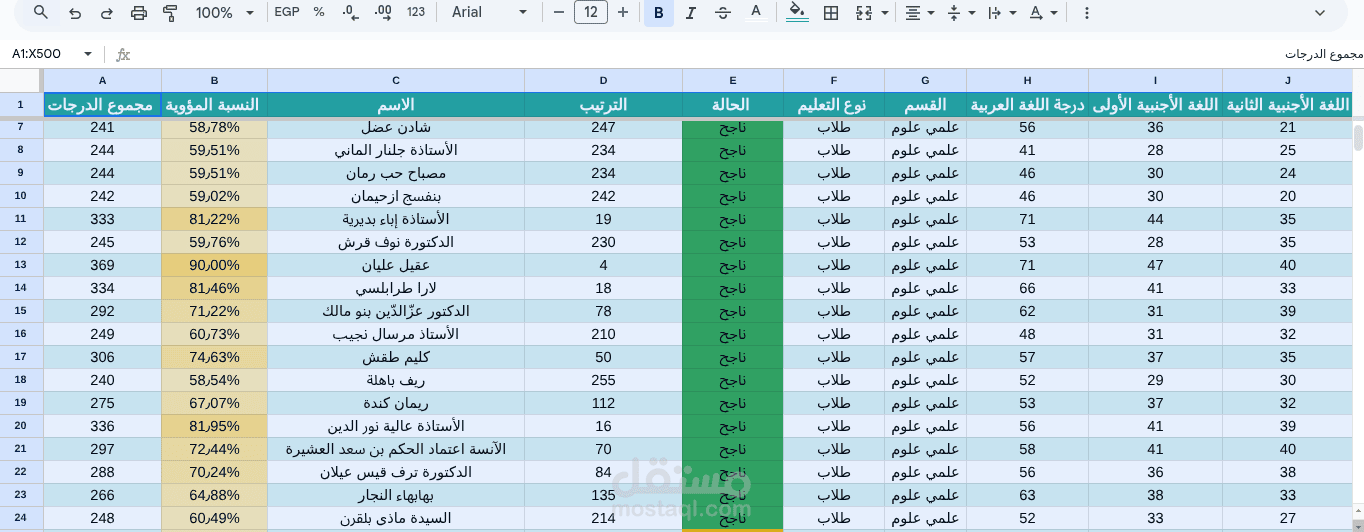Viewport: 1364px width, 532px height.
Task: Click the مجموع الدرجات header cell
Action: click(102, 105)
